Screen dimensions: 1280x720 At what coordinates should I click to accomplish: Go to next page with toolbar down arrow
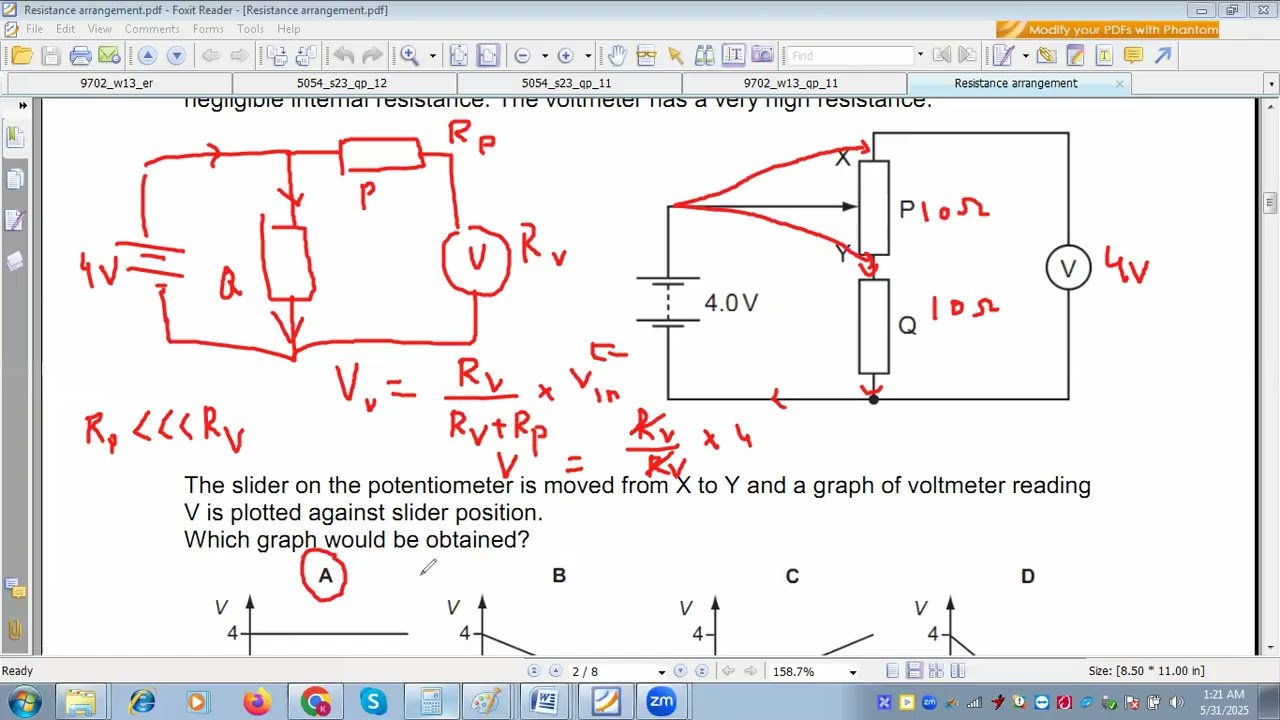coord(176,56)
